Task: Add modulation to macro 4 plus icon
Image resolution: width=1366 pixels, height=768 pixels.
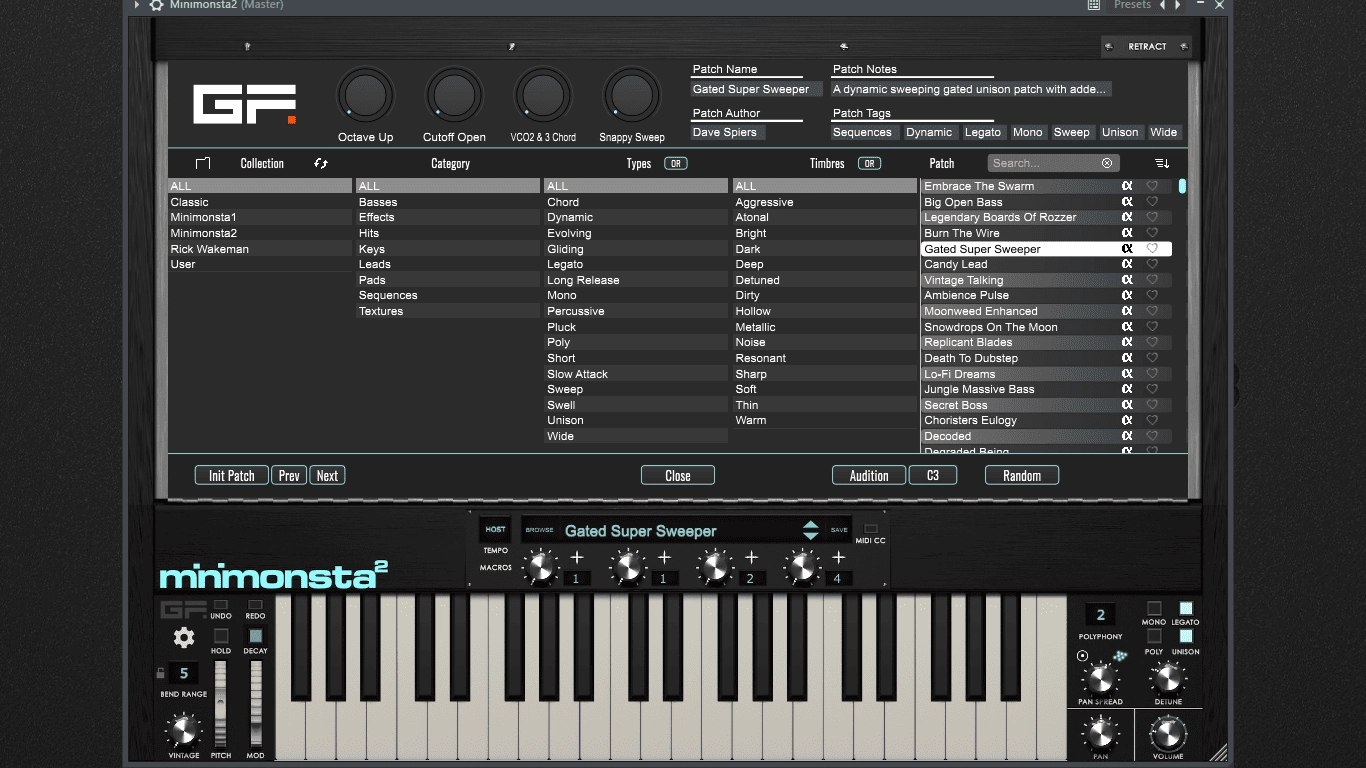Action: (x=839, y=558)
